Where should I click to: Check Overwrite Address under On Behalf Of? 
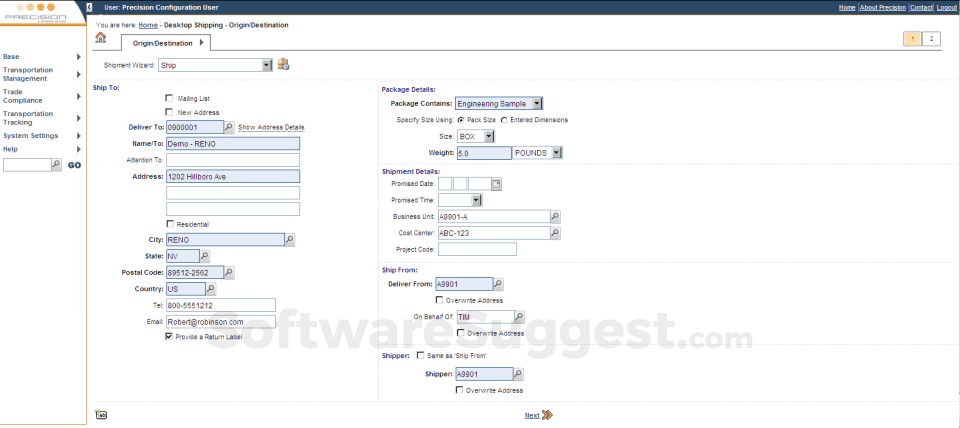[460, 333]
